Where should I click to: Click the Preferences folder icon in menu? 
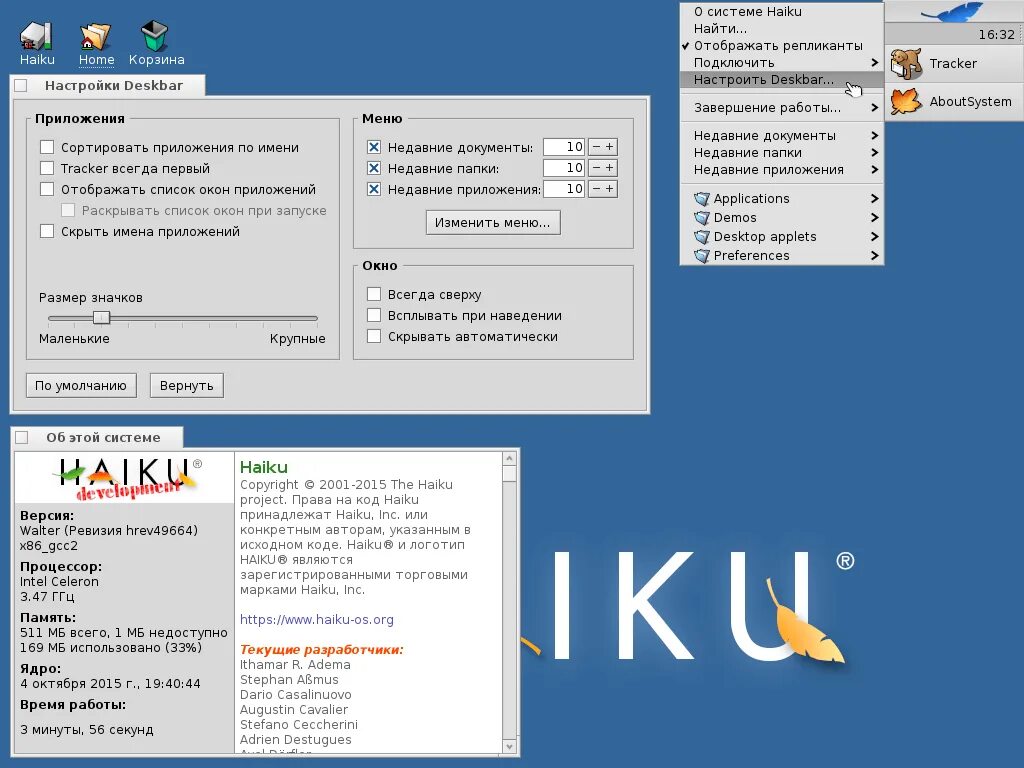click(x=702, y=255)
